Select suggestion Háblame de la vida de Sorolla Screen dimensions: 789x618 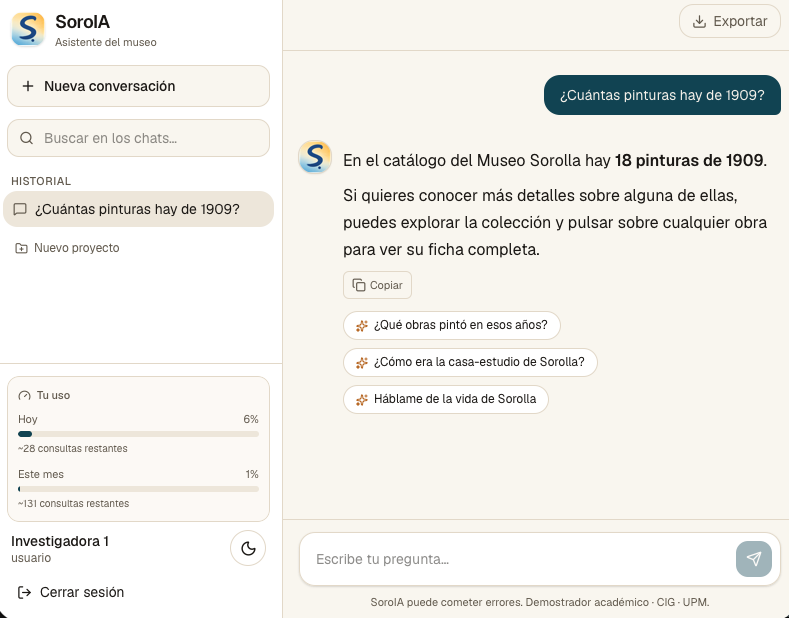click(446, 399)
